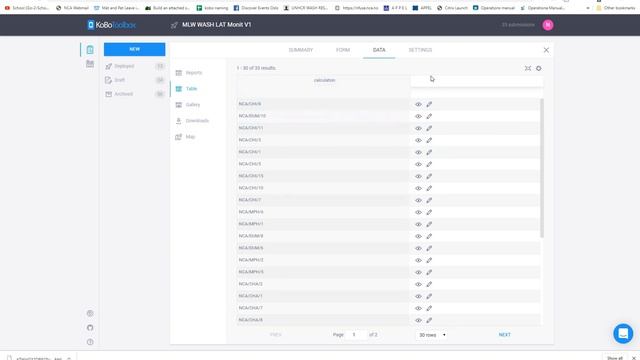Viewport: 640px width, 360px height.
Task: View submission NCA/CHI/11 via eye icon
Action: 418,128
